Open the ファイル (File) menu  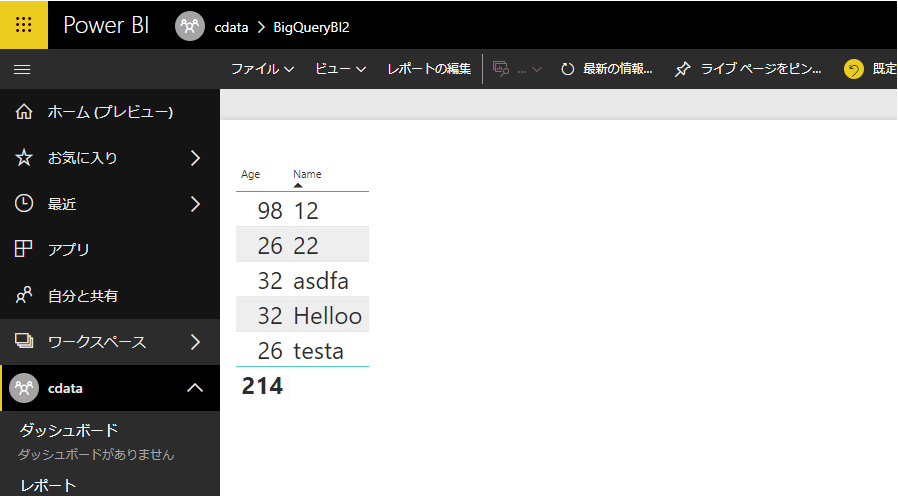click(262, 69)
